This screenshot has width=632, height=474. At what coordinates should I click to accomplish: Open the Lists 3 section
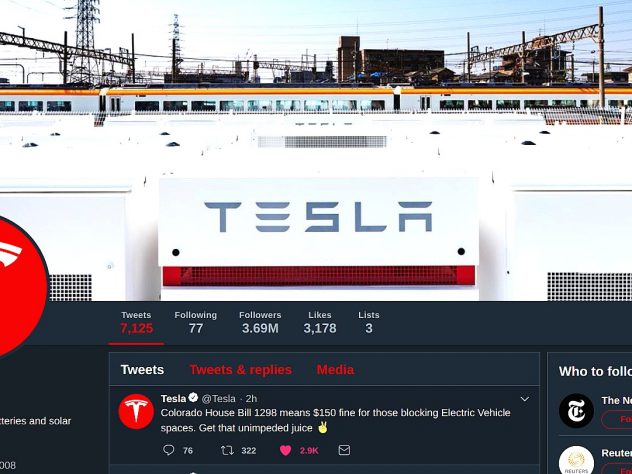click(x=369, y=322)
